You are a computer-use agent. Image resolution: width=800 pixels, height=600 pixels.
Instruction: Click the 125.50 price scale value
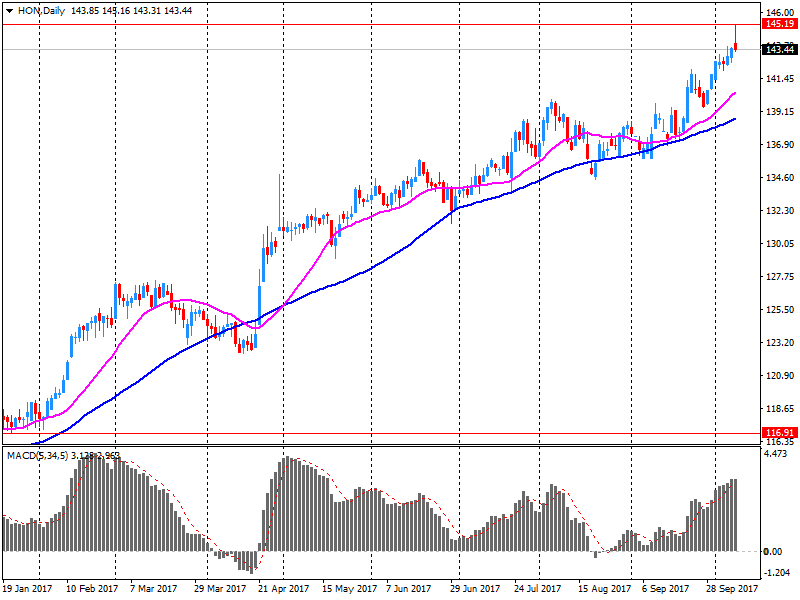(780, 310)
